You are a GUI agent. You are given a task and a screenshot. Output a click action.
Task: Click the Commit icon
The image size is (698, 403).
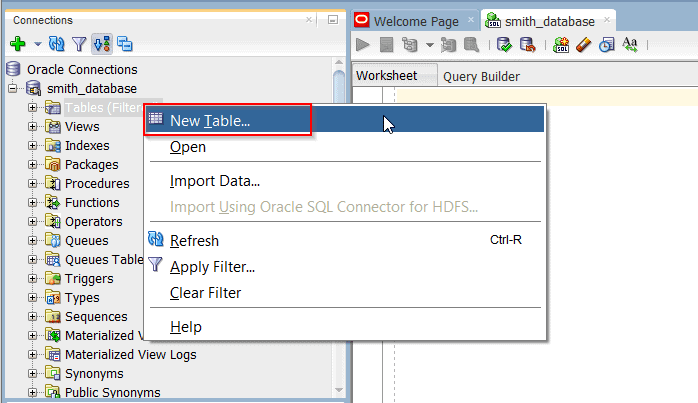click(x=504, y=45)
